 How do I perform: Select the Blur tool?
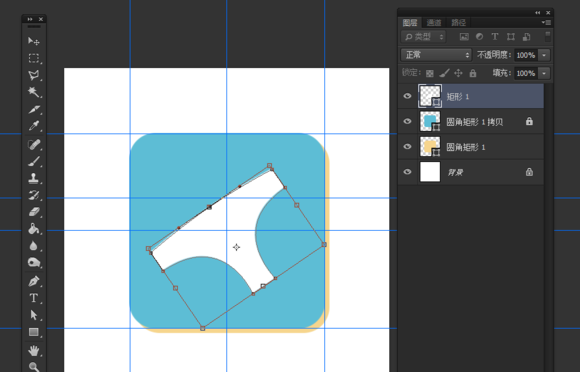(34, 246)
